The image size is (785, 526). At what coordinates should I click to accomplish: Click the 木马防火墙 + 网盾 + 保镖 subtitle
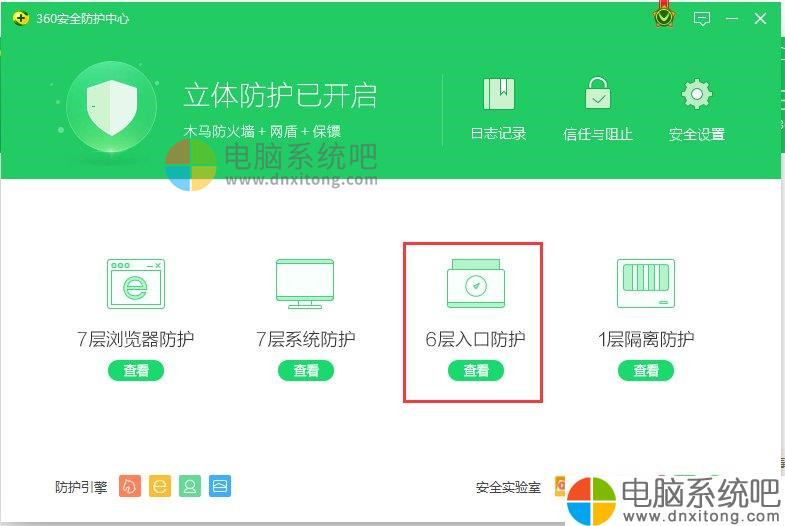click(262, 132)
